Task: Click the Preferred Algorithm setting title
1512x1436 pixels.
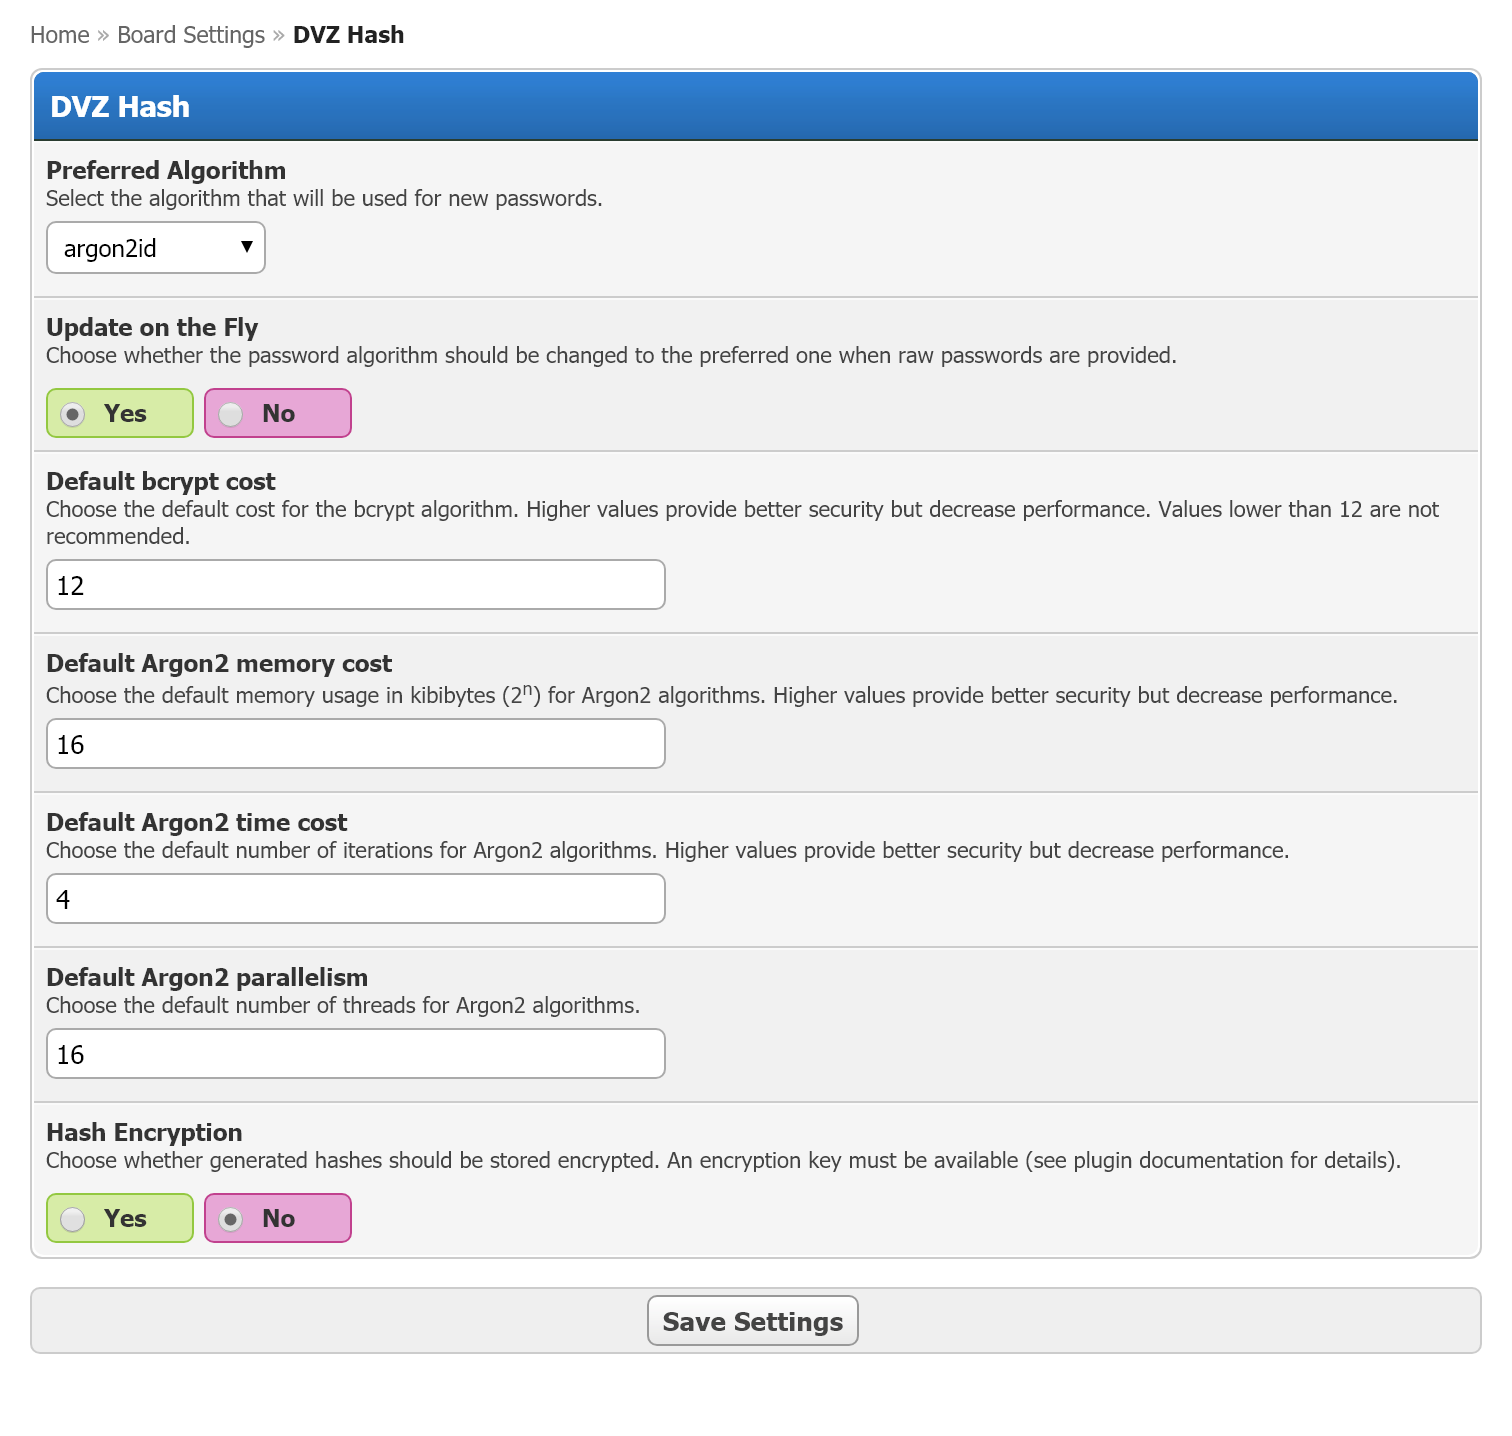Action: (x=166, y=170)
